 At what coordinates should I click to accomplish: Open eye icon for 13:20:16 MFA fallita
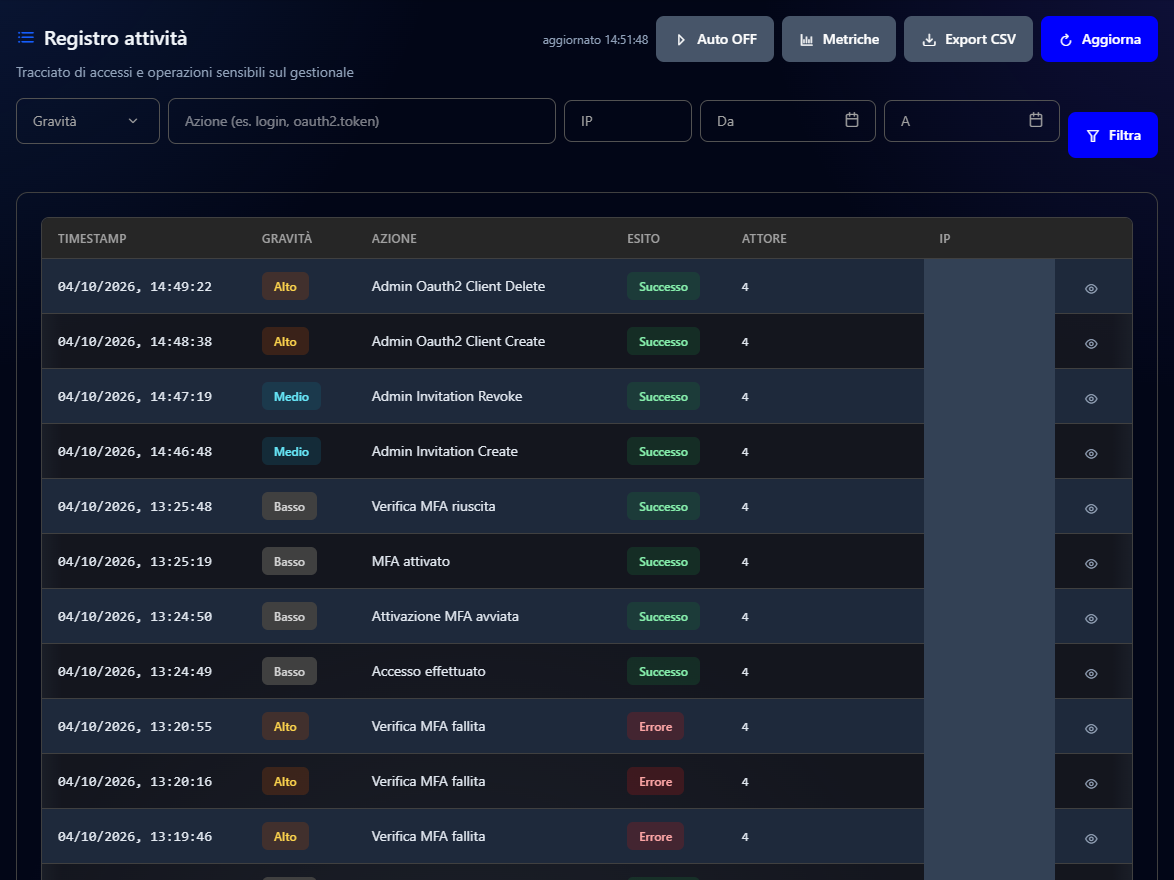(x=1092, y=783)
